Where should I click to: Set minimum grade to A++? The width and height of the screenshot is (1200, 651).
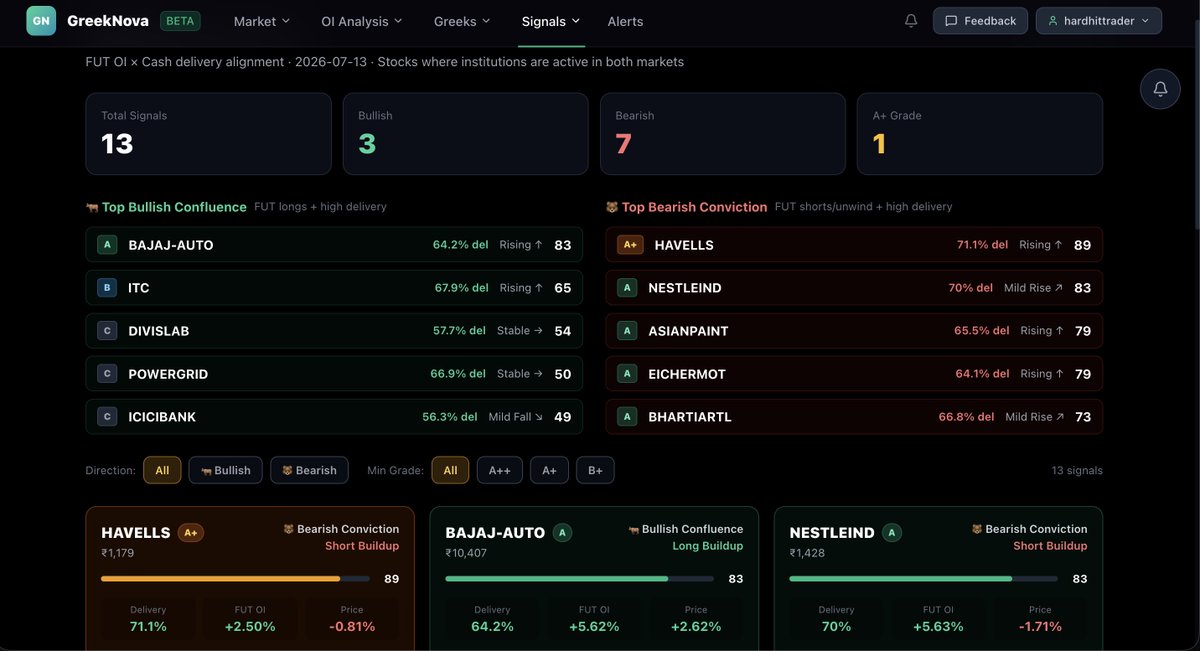click(x=499, y=470)
